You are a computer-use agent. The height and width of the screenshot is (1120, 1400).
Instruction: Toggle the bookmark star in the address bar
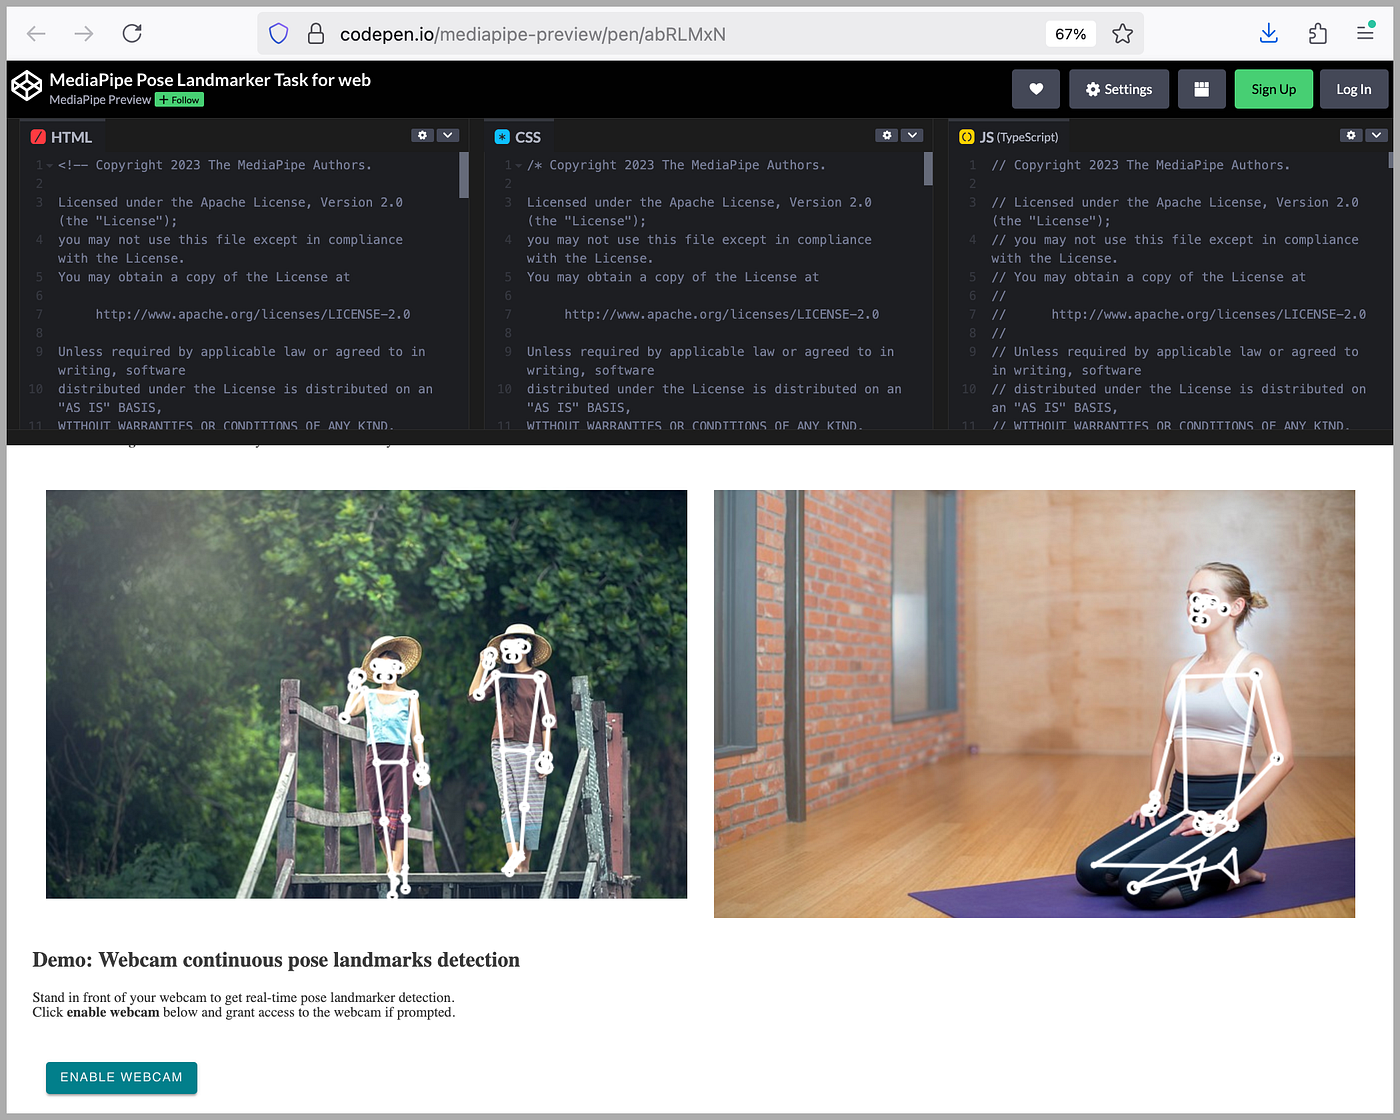pyautogui.click(x=1122, y=33)
